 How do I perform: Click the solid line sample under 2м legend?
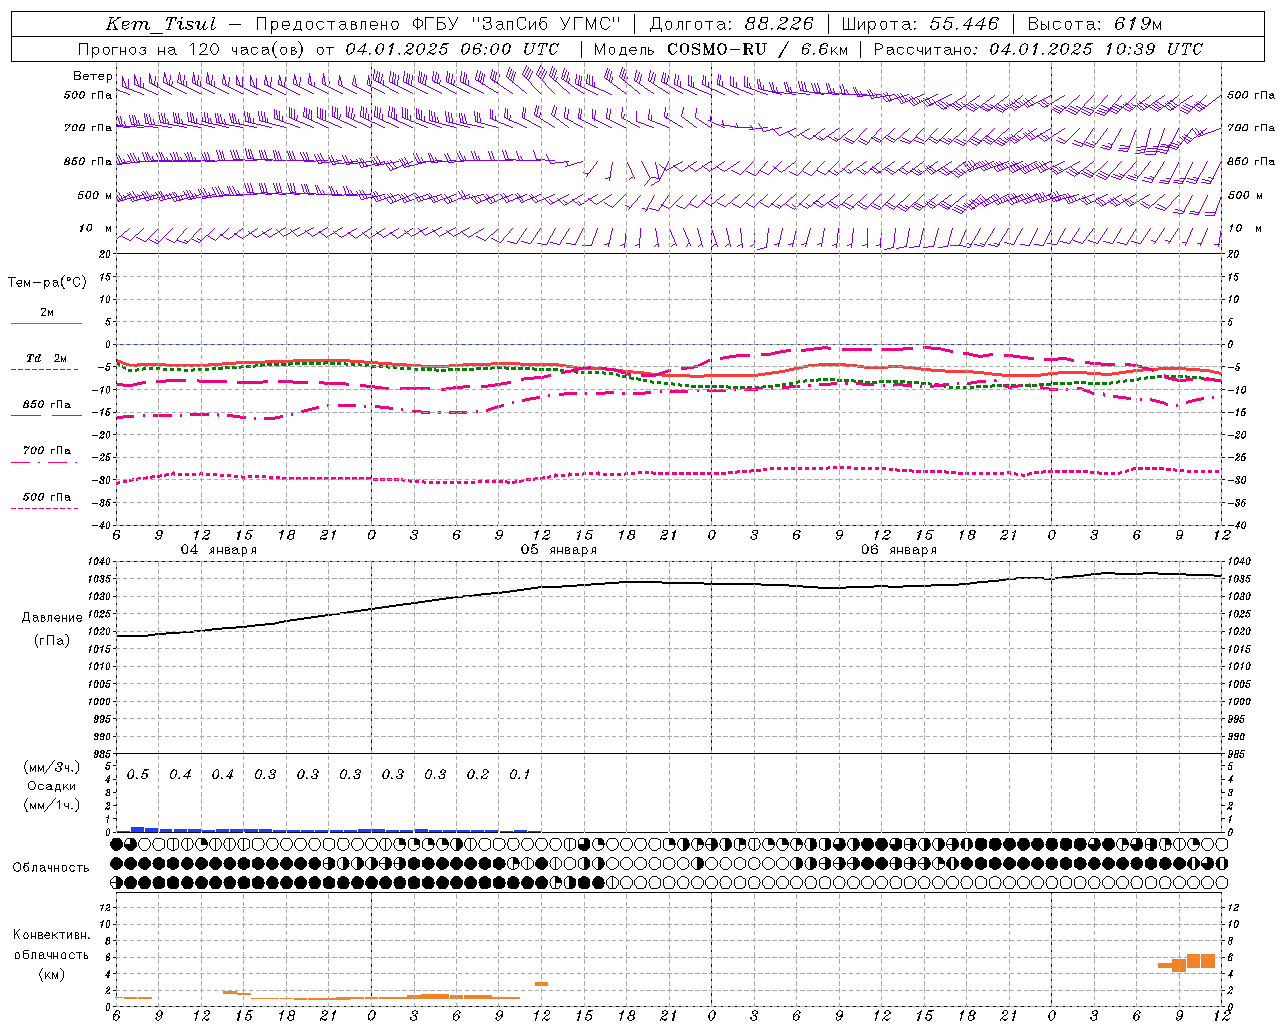point(46,323)
